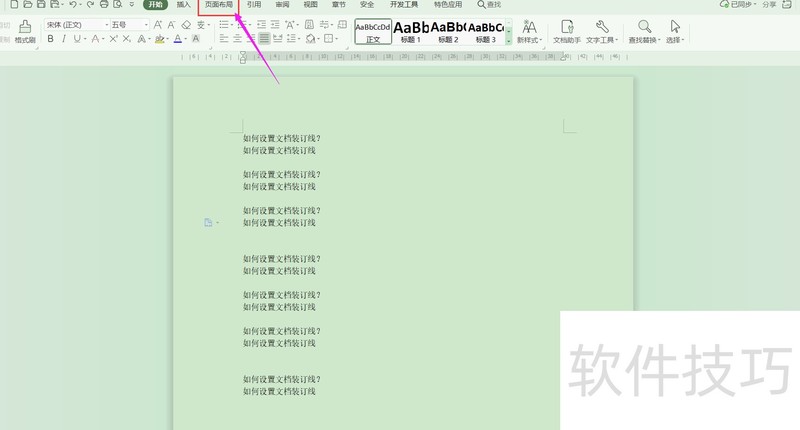Apply the 正文 (Body) style
This screenshot has width=800, height=430.
click(x=373, y=32)
